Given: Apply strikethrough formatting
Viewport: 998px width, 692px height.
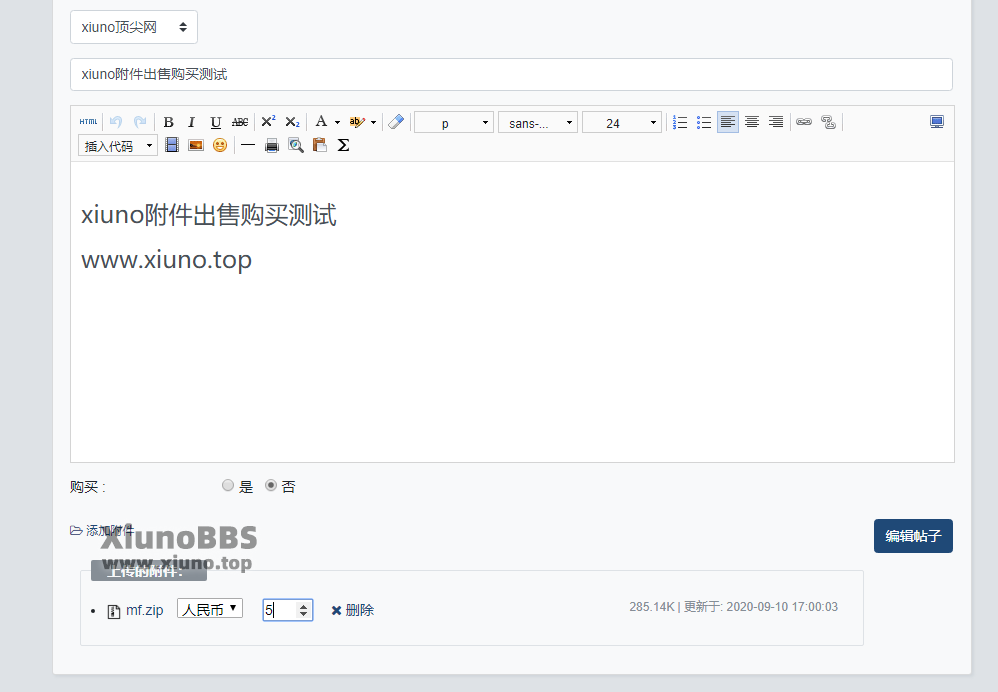Looking at the screenshot, I should point(240,122).
